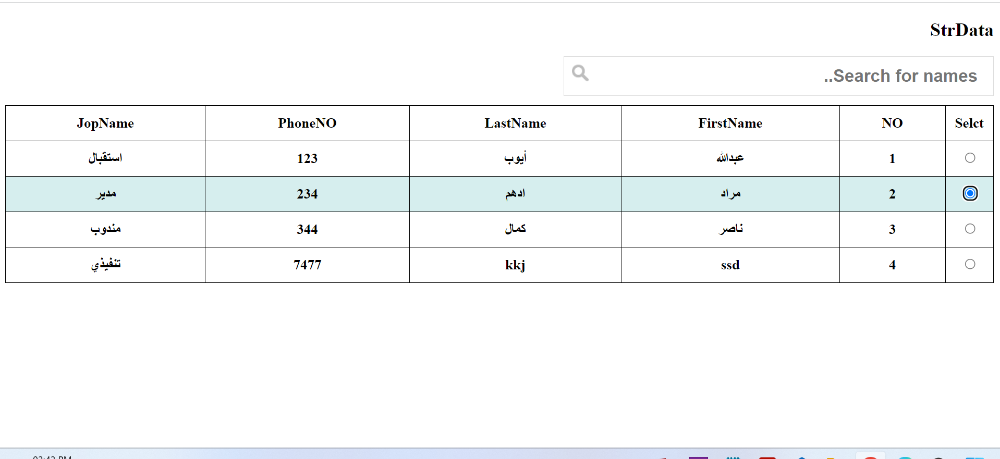This screenshot has width=1000, height=459.
Task: Click phone number 123 cell
Action: click(307, 158)
